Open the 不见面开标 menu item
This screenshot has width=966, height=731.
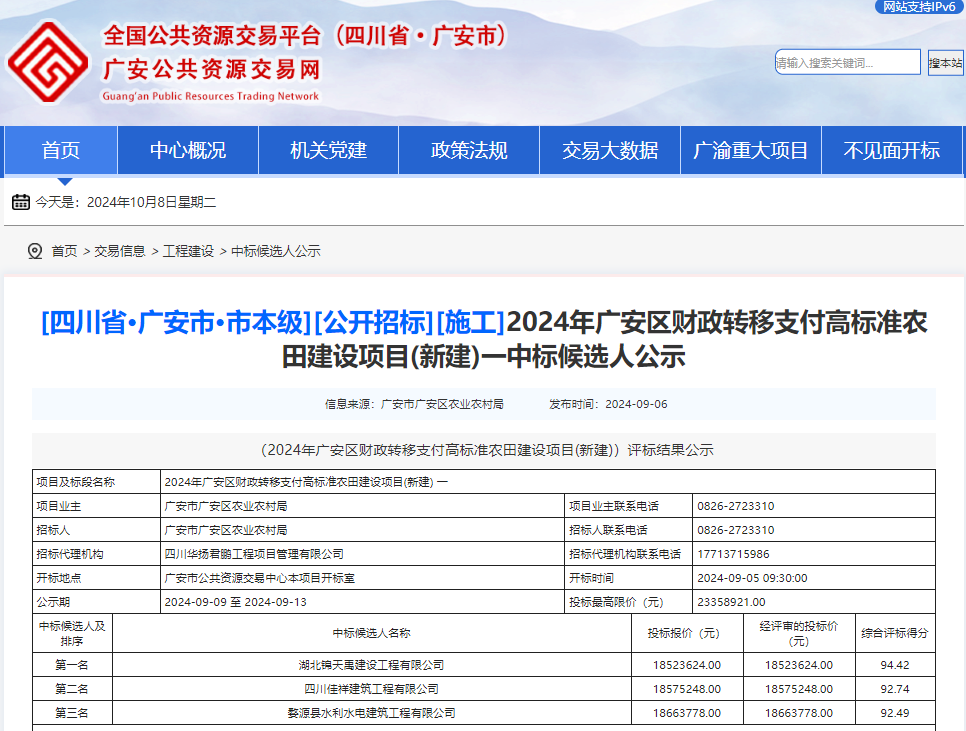892,151
